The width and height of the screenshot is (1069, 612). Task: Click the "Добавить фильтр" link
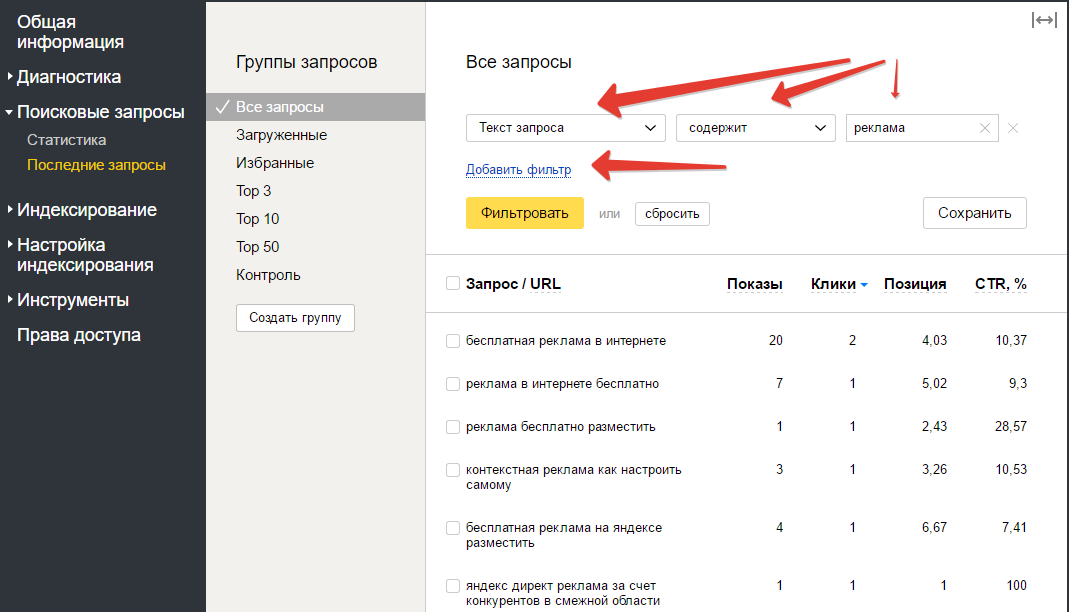click(519, 170)
